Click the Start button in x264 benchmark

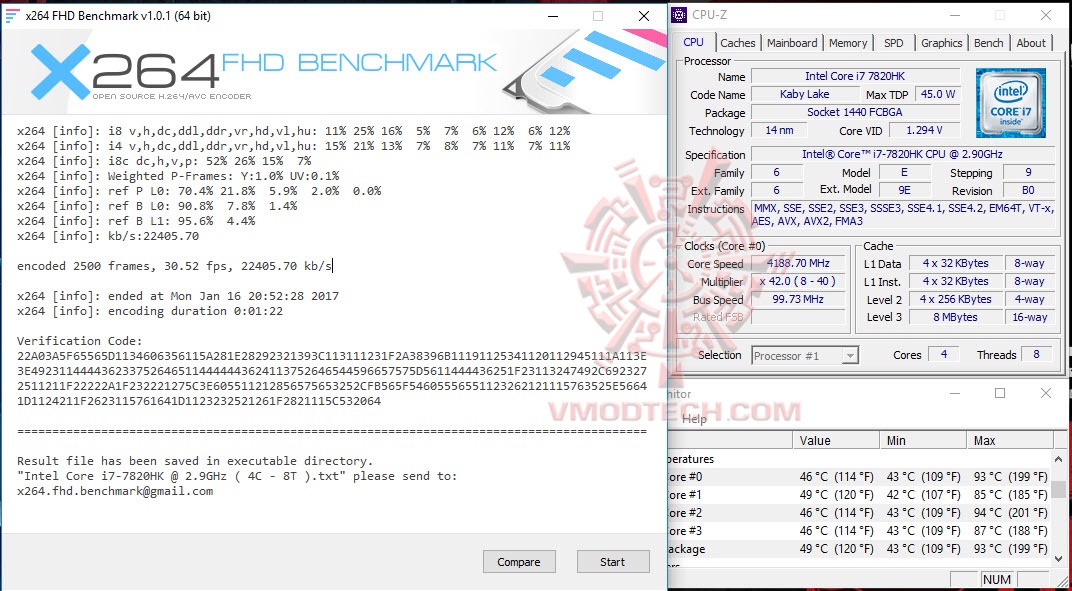point(613,562)
